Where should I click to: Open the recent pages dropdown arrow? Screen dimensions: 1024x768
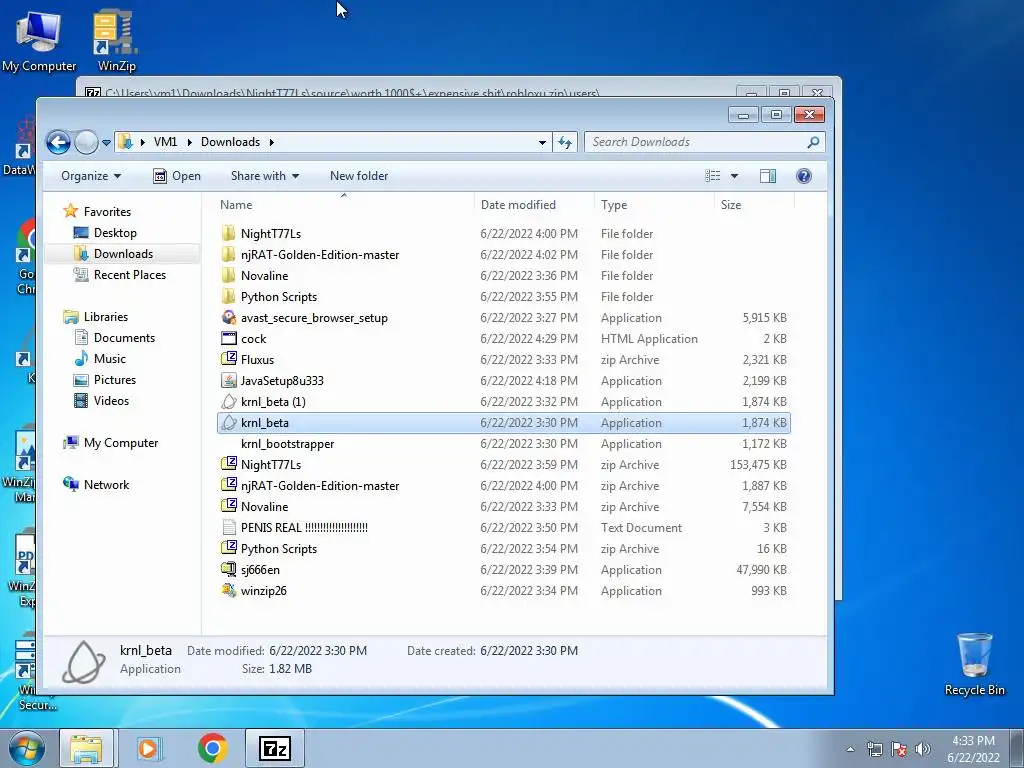tap(106, 142)
